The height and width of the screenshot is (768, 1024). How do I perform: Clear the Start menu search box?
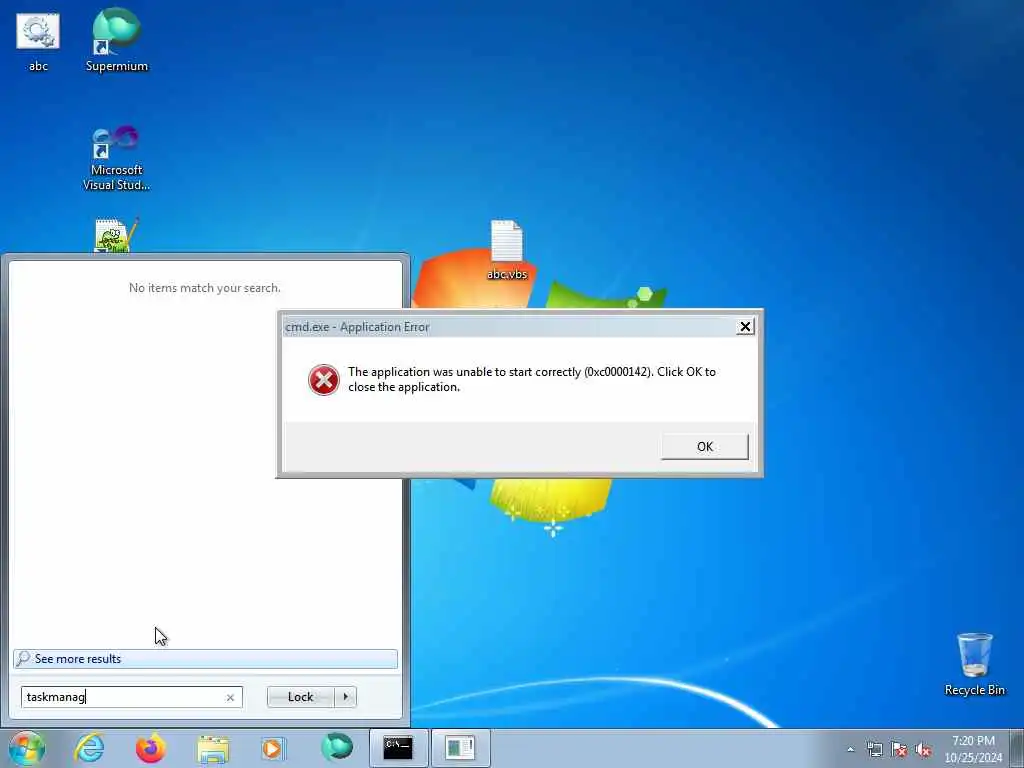[230, 697]
